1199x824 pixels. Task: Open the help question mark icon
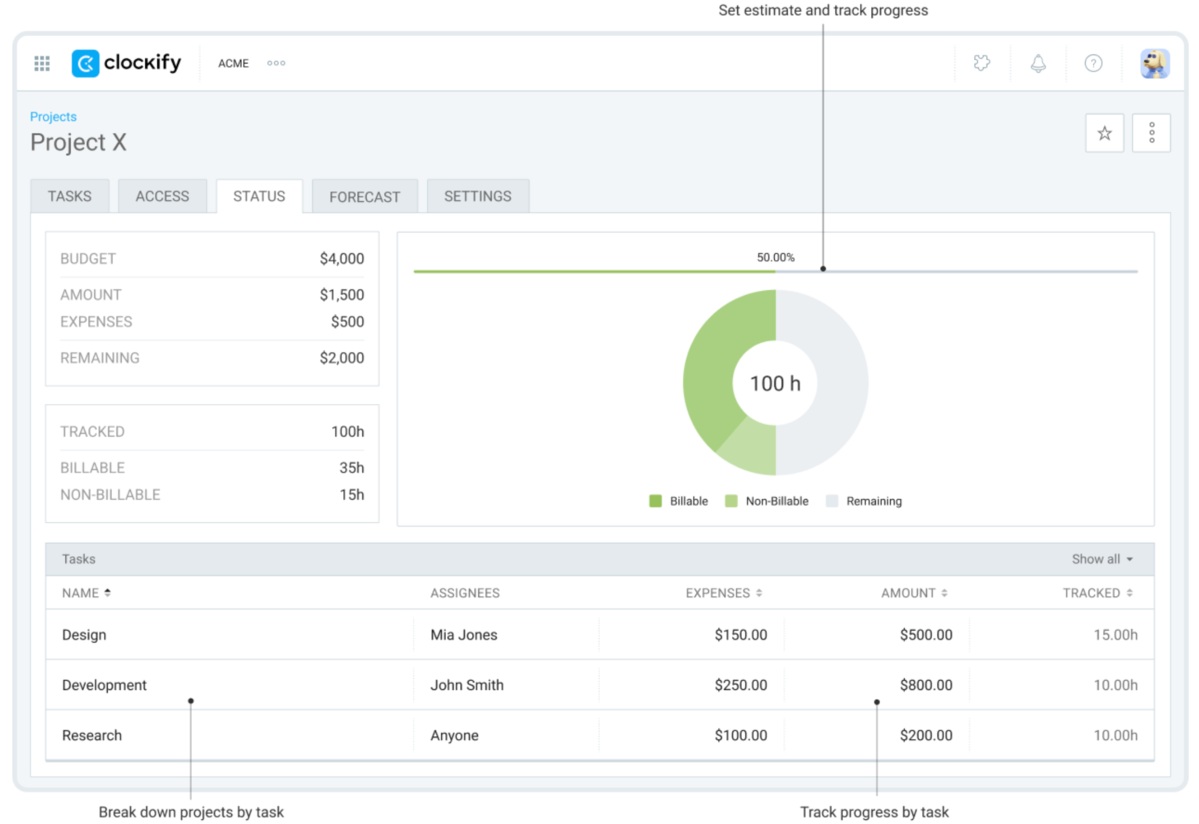[1093, 63]
